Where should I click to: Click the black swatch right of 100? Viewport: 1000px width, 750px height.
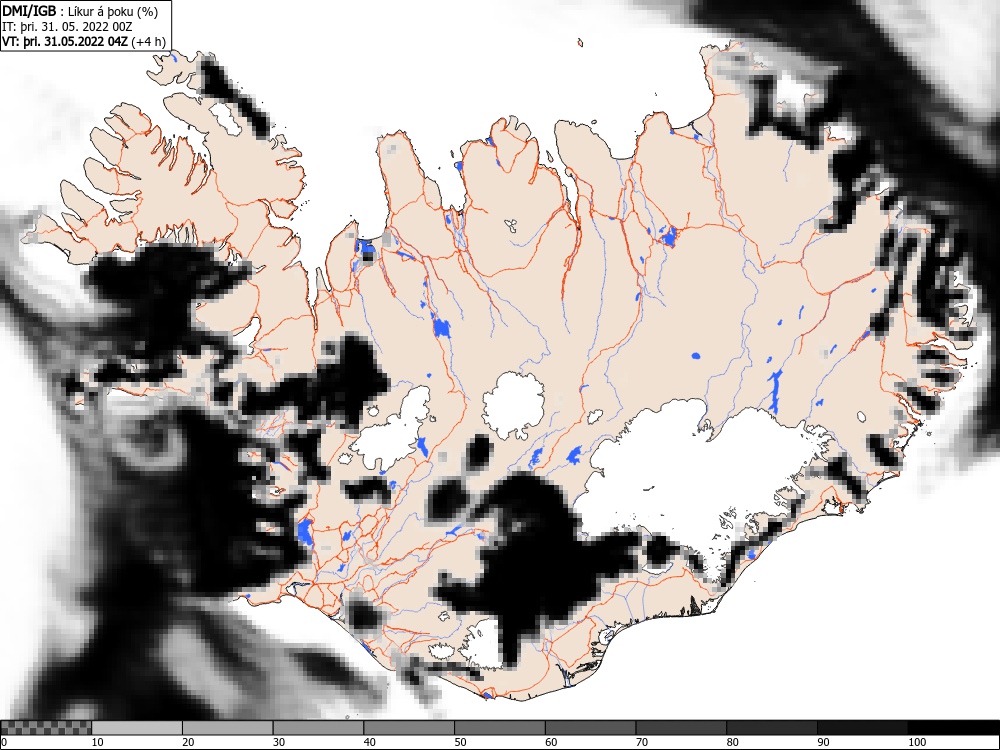coord(953,728)
